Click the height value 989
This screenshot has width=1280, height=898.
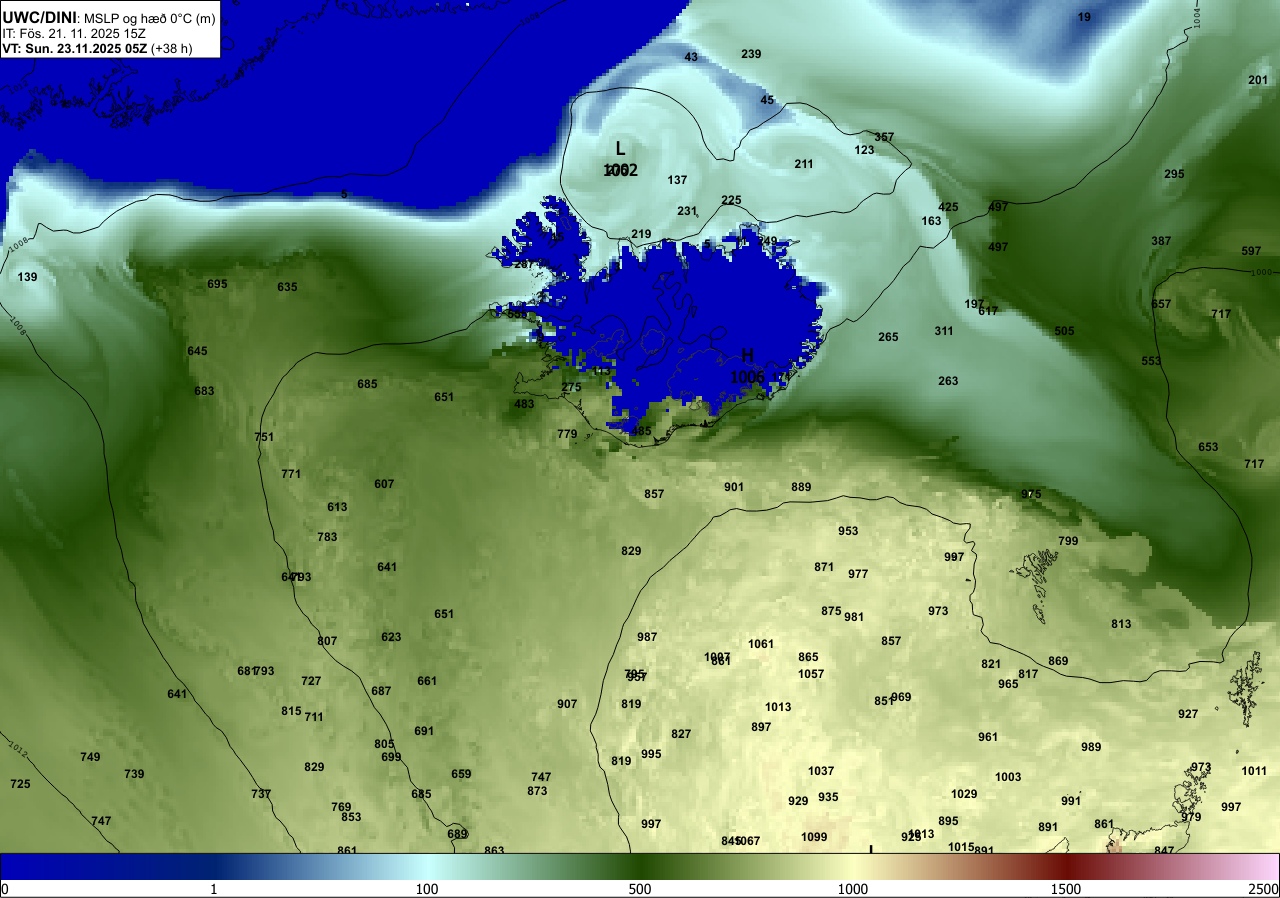1091,747
